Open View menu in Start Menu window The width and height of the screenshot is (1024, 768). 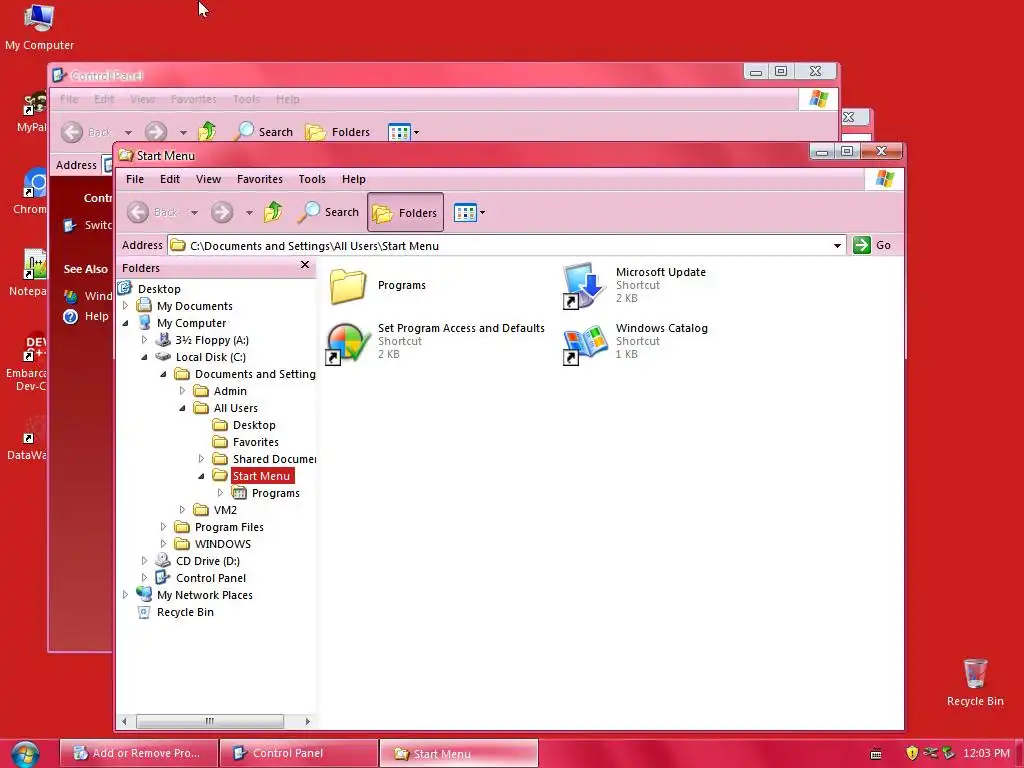coord(208,179)
